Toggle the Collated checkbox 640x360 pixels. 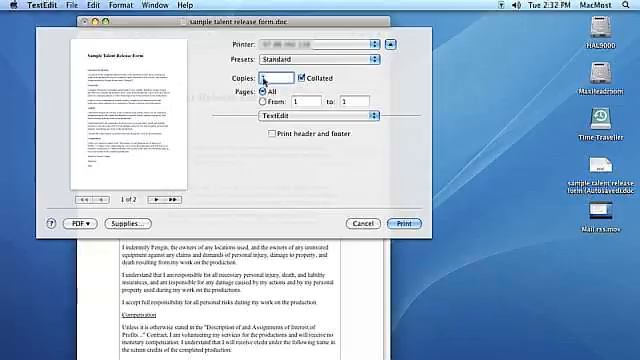(302, 78)
